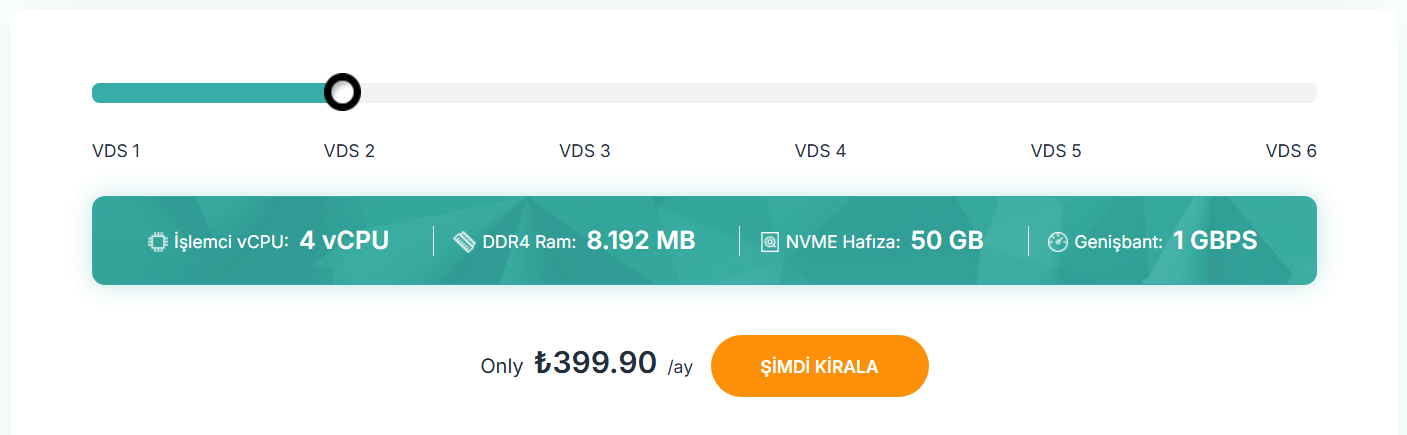Click the Genişbant speedometer icon
1407x435 pixels.
1058,242
